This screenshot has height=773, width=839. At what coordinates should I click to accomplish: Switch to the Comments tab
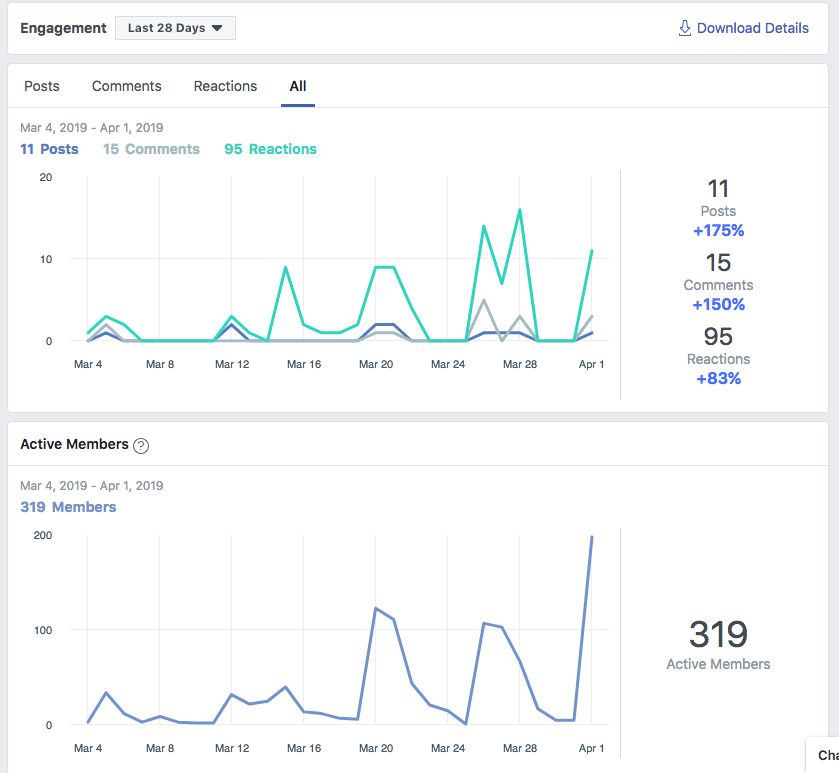126,86
